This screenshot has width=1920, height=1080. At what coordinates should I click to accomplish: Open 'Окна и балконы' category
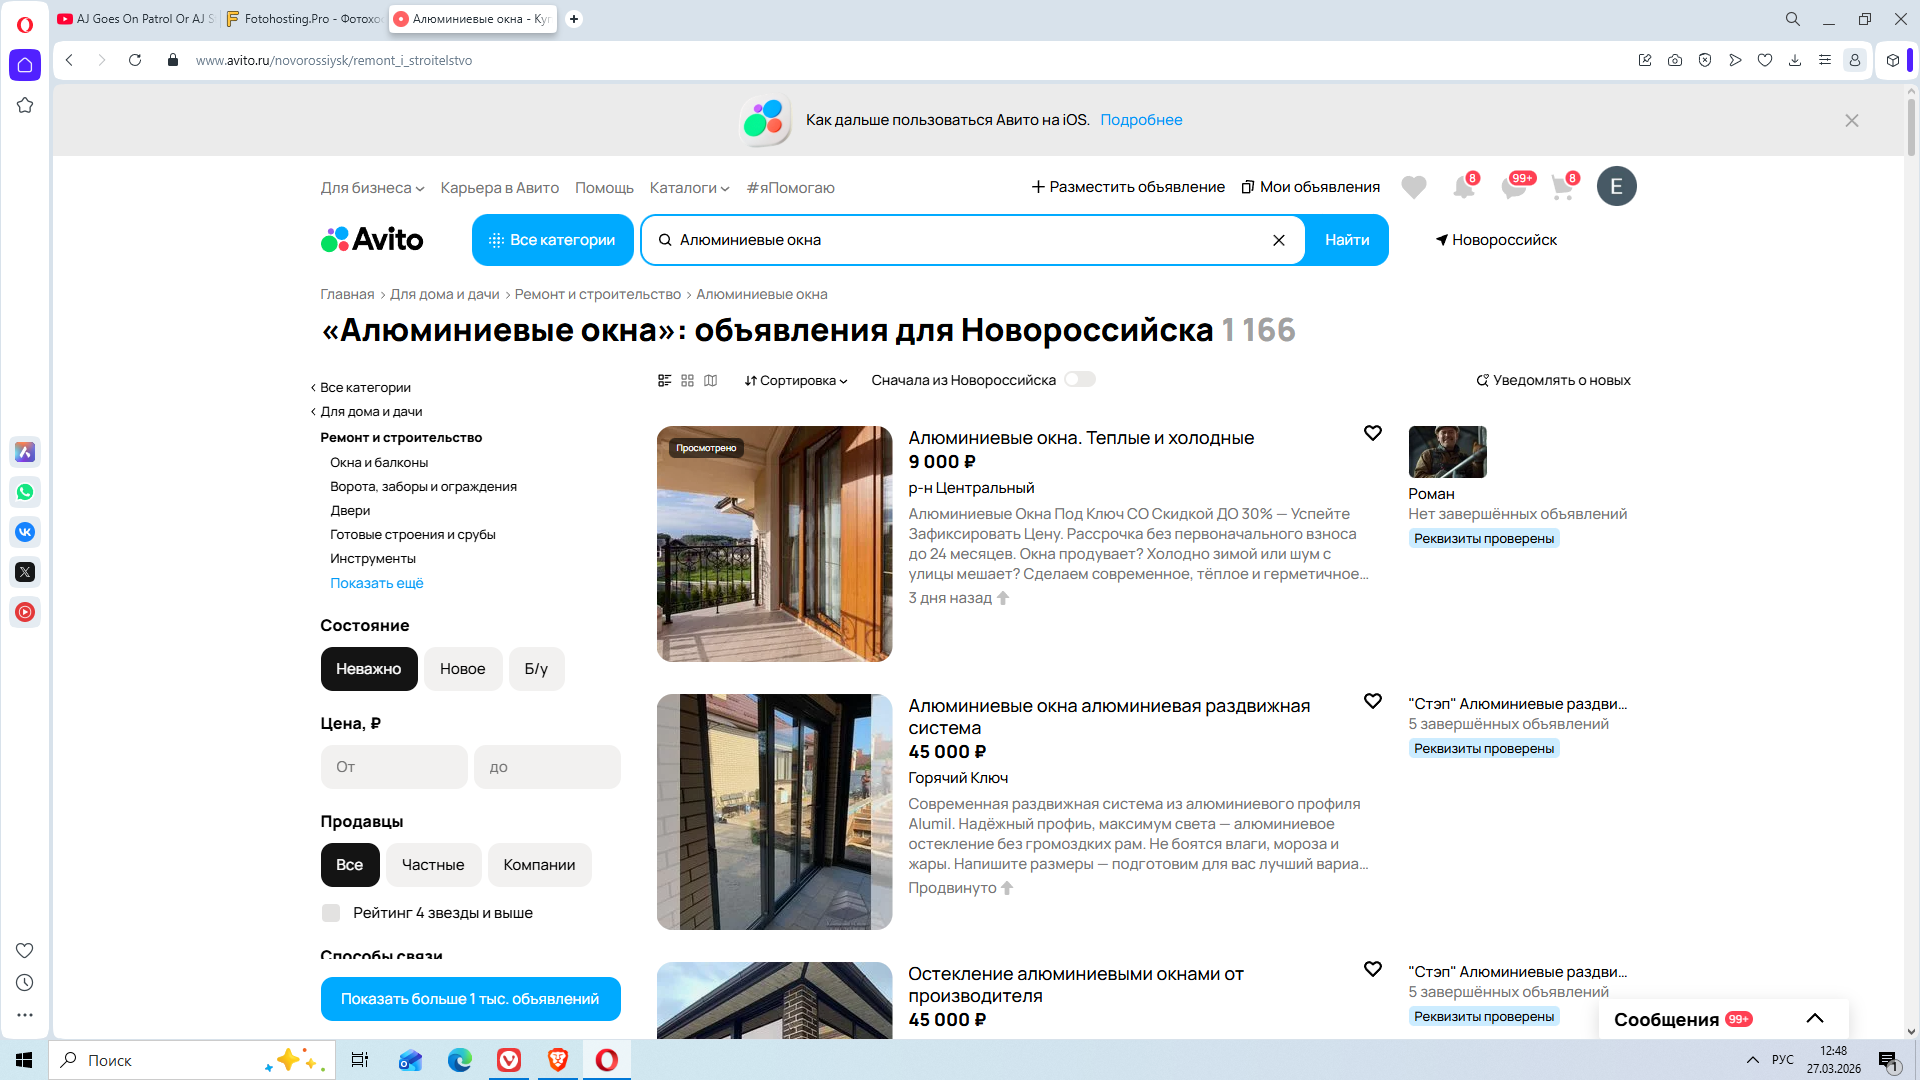379,462
